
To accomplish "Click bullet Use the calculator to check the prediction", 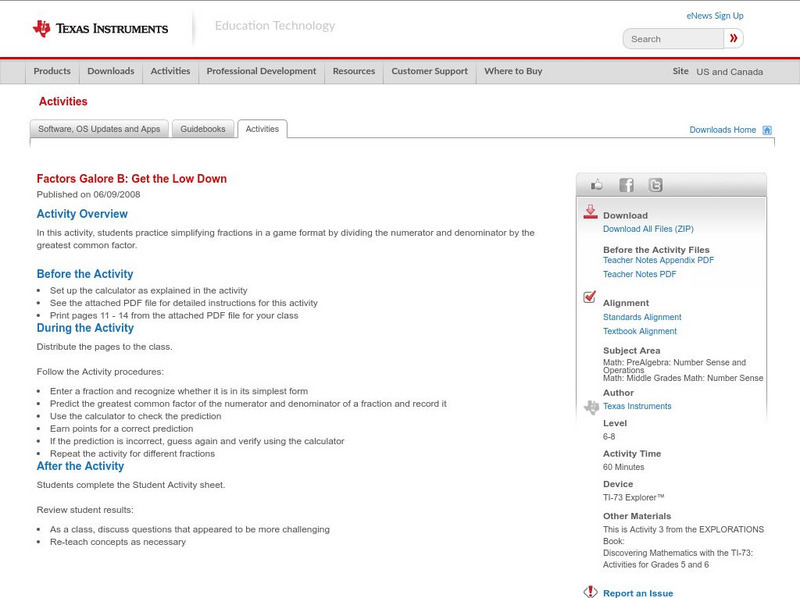I will (136, 416).
